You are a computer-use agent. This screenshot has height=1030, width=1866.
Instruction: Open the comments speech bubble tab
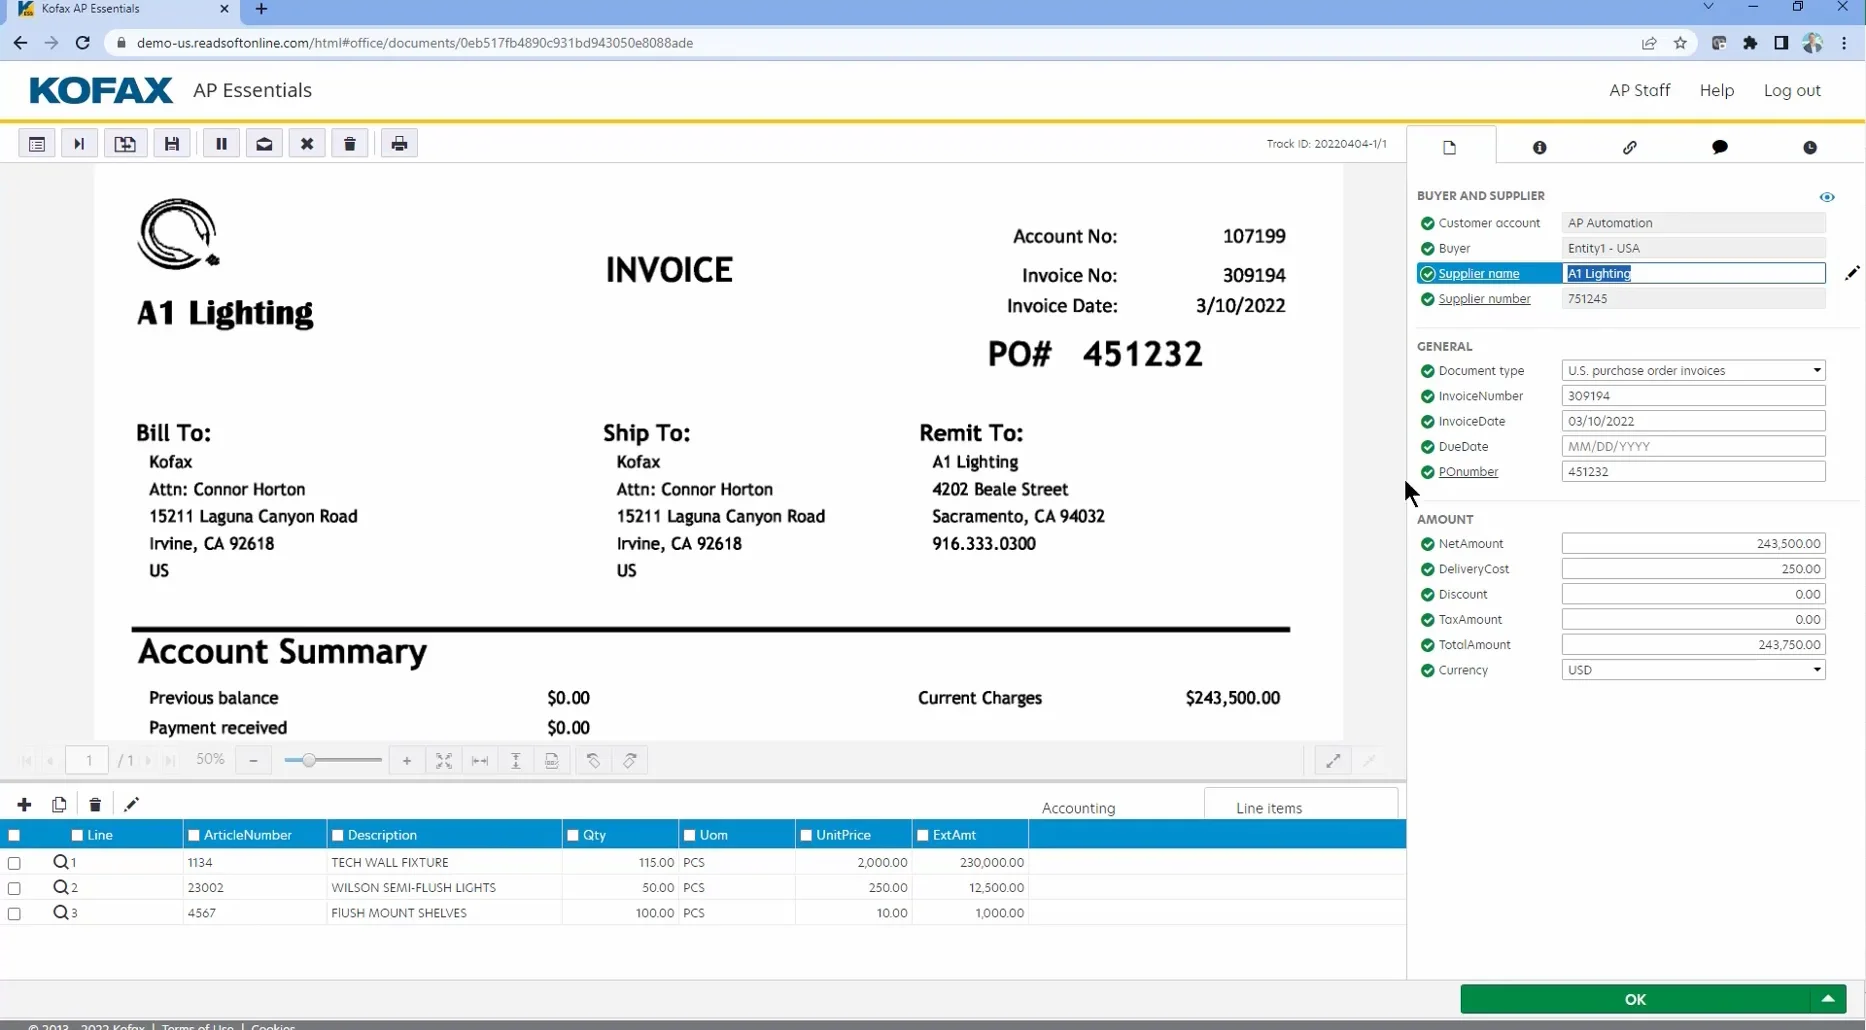pyautogui.click(x=1719, y=147)
